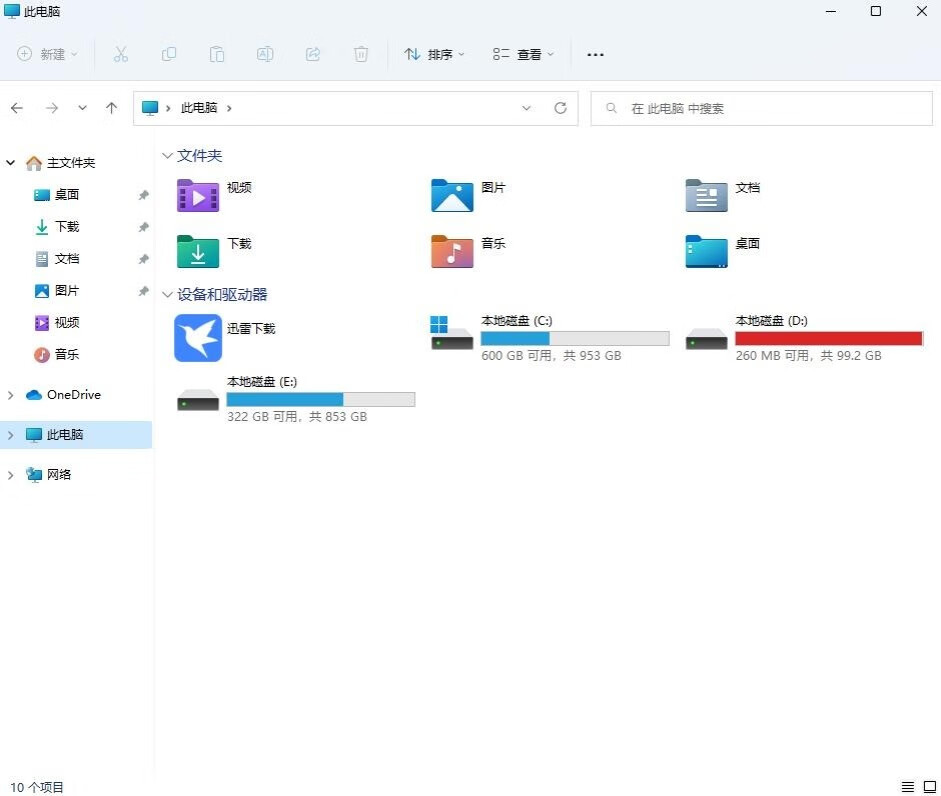This screenshot has width=941, height=796.
Task: Open the 视频 folder in main pane
Action: coord(198,195)
